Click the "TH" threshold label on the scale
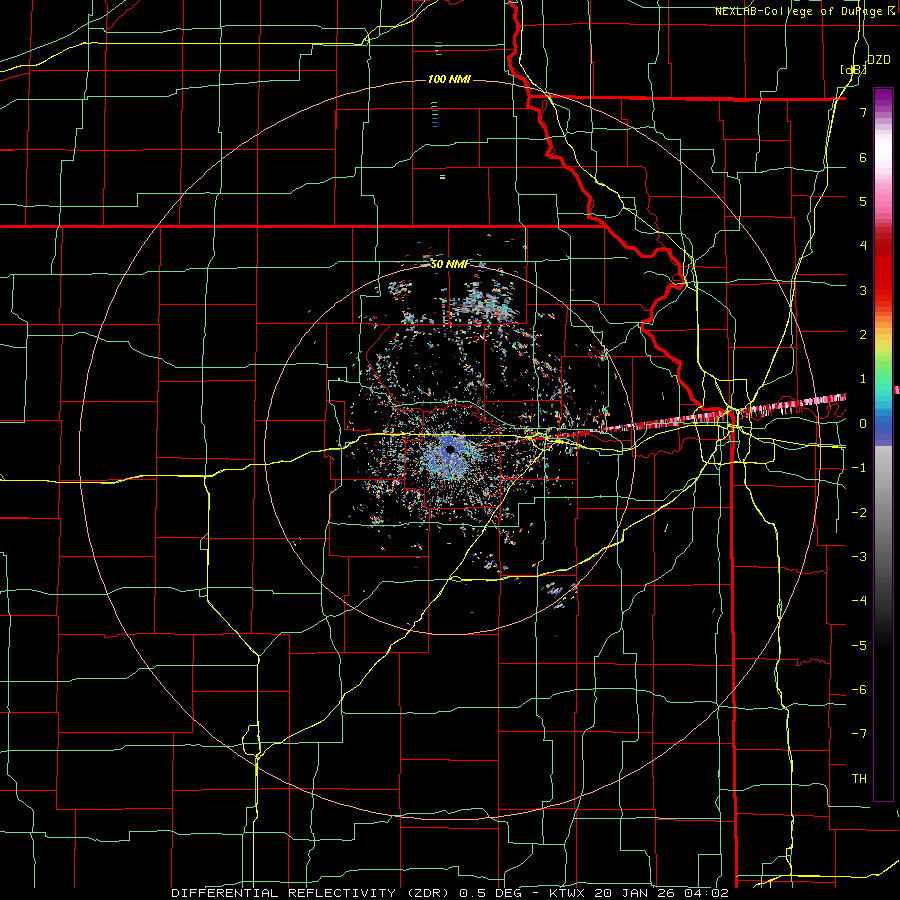 pos(859,779)
